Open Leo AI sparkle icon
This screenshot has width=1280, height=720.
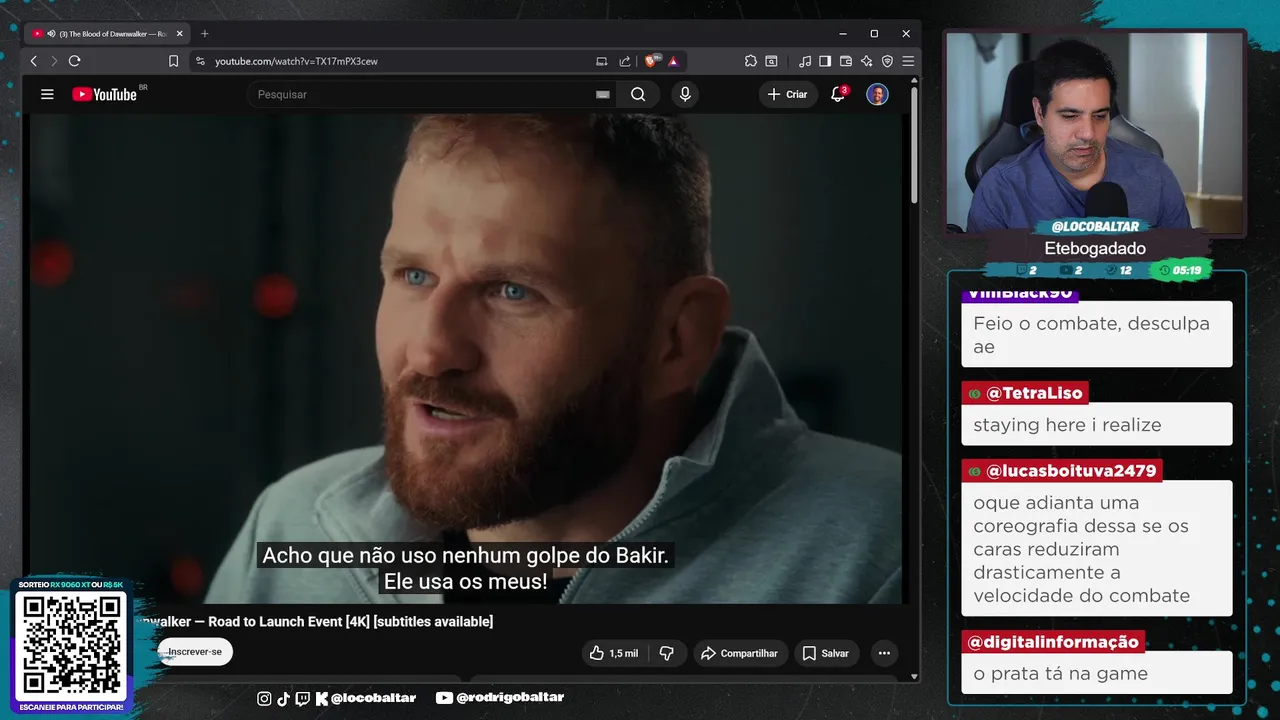pyautogui.click(x=866, y=61)
